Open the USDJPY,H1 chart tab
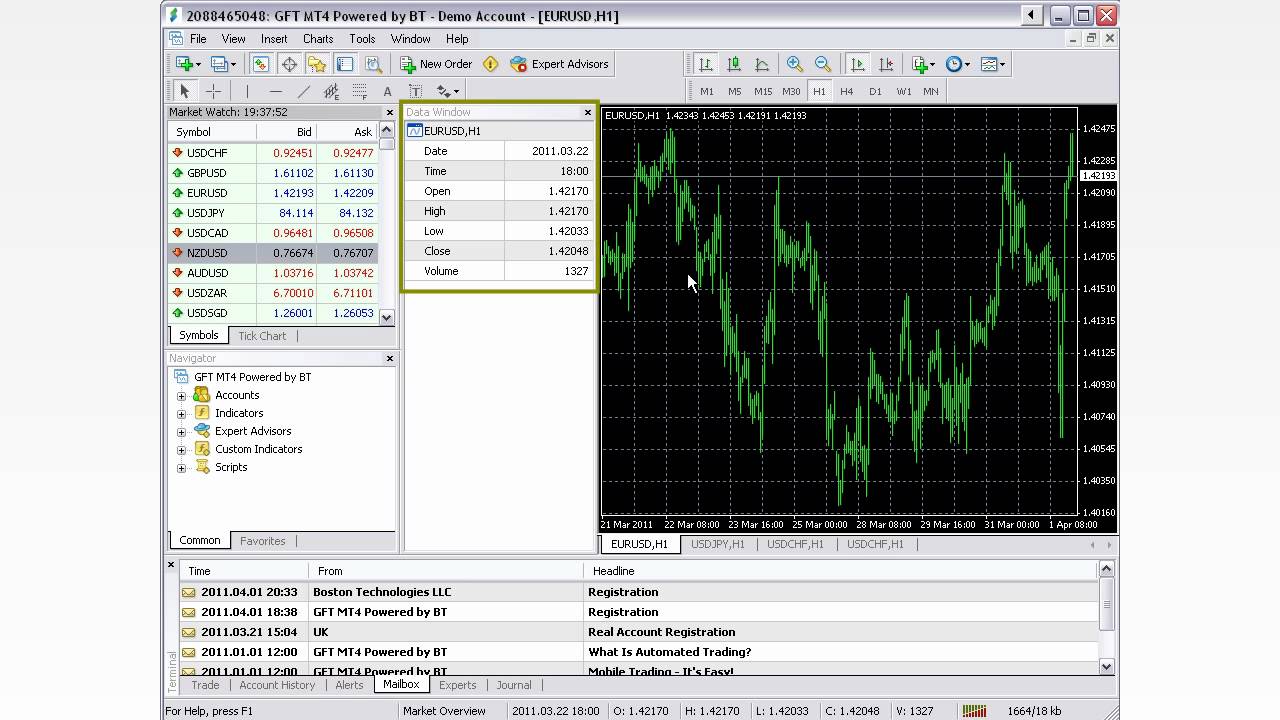This screenshot has height=720, width=1280. tap(718, 545)
